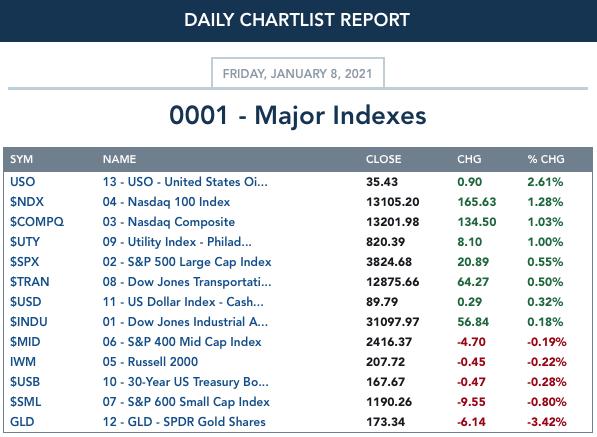Open the $UTY symbol link
Viewport: 597px width, 437px height.
[25, 242]
